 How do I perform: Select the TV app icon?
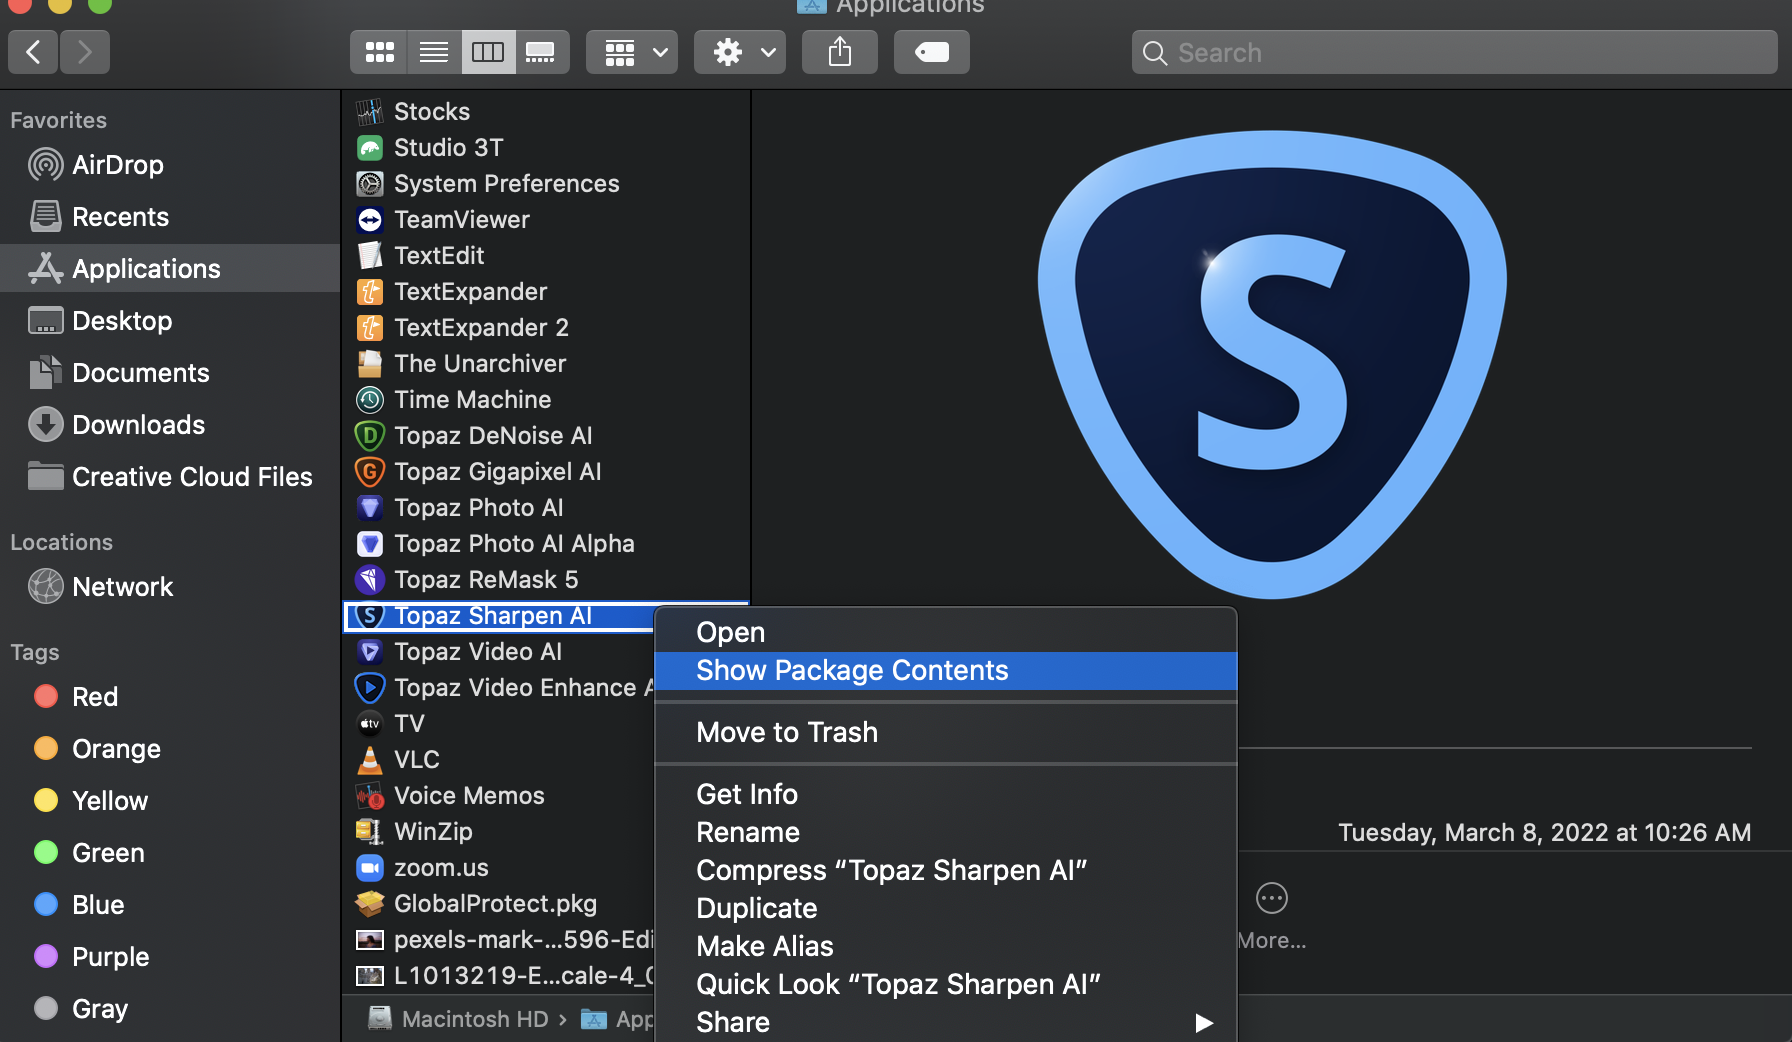(x=370, y=724)
